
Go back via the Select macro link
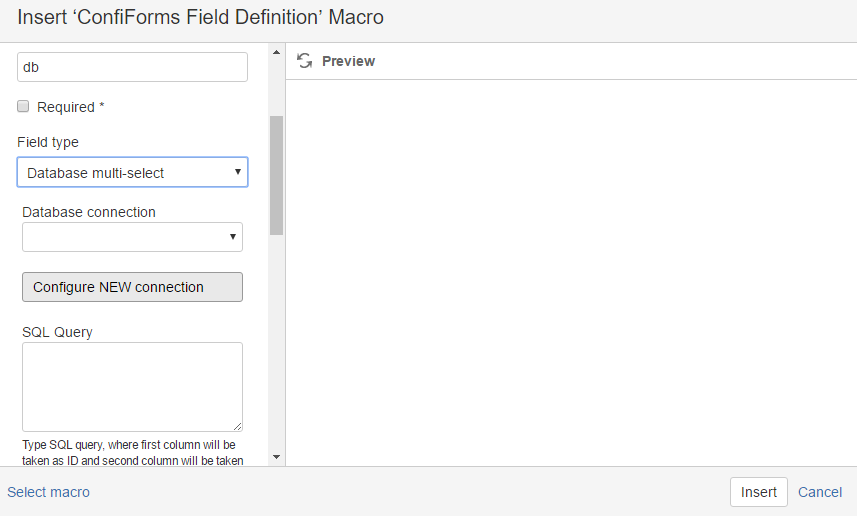point(48,492)
